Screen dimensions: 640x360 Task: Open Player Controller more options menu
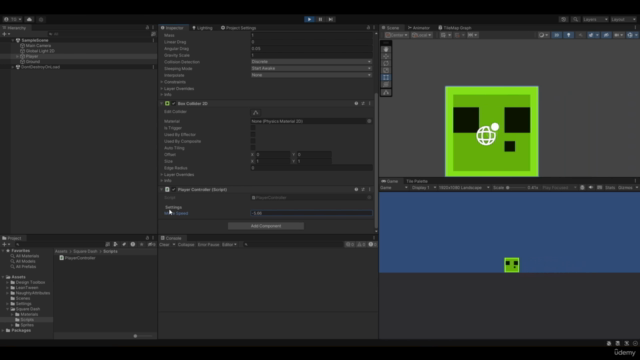coord(369,189)
